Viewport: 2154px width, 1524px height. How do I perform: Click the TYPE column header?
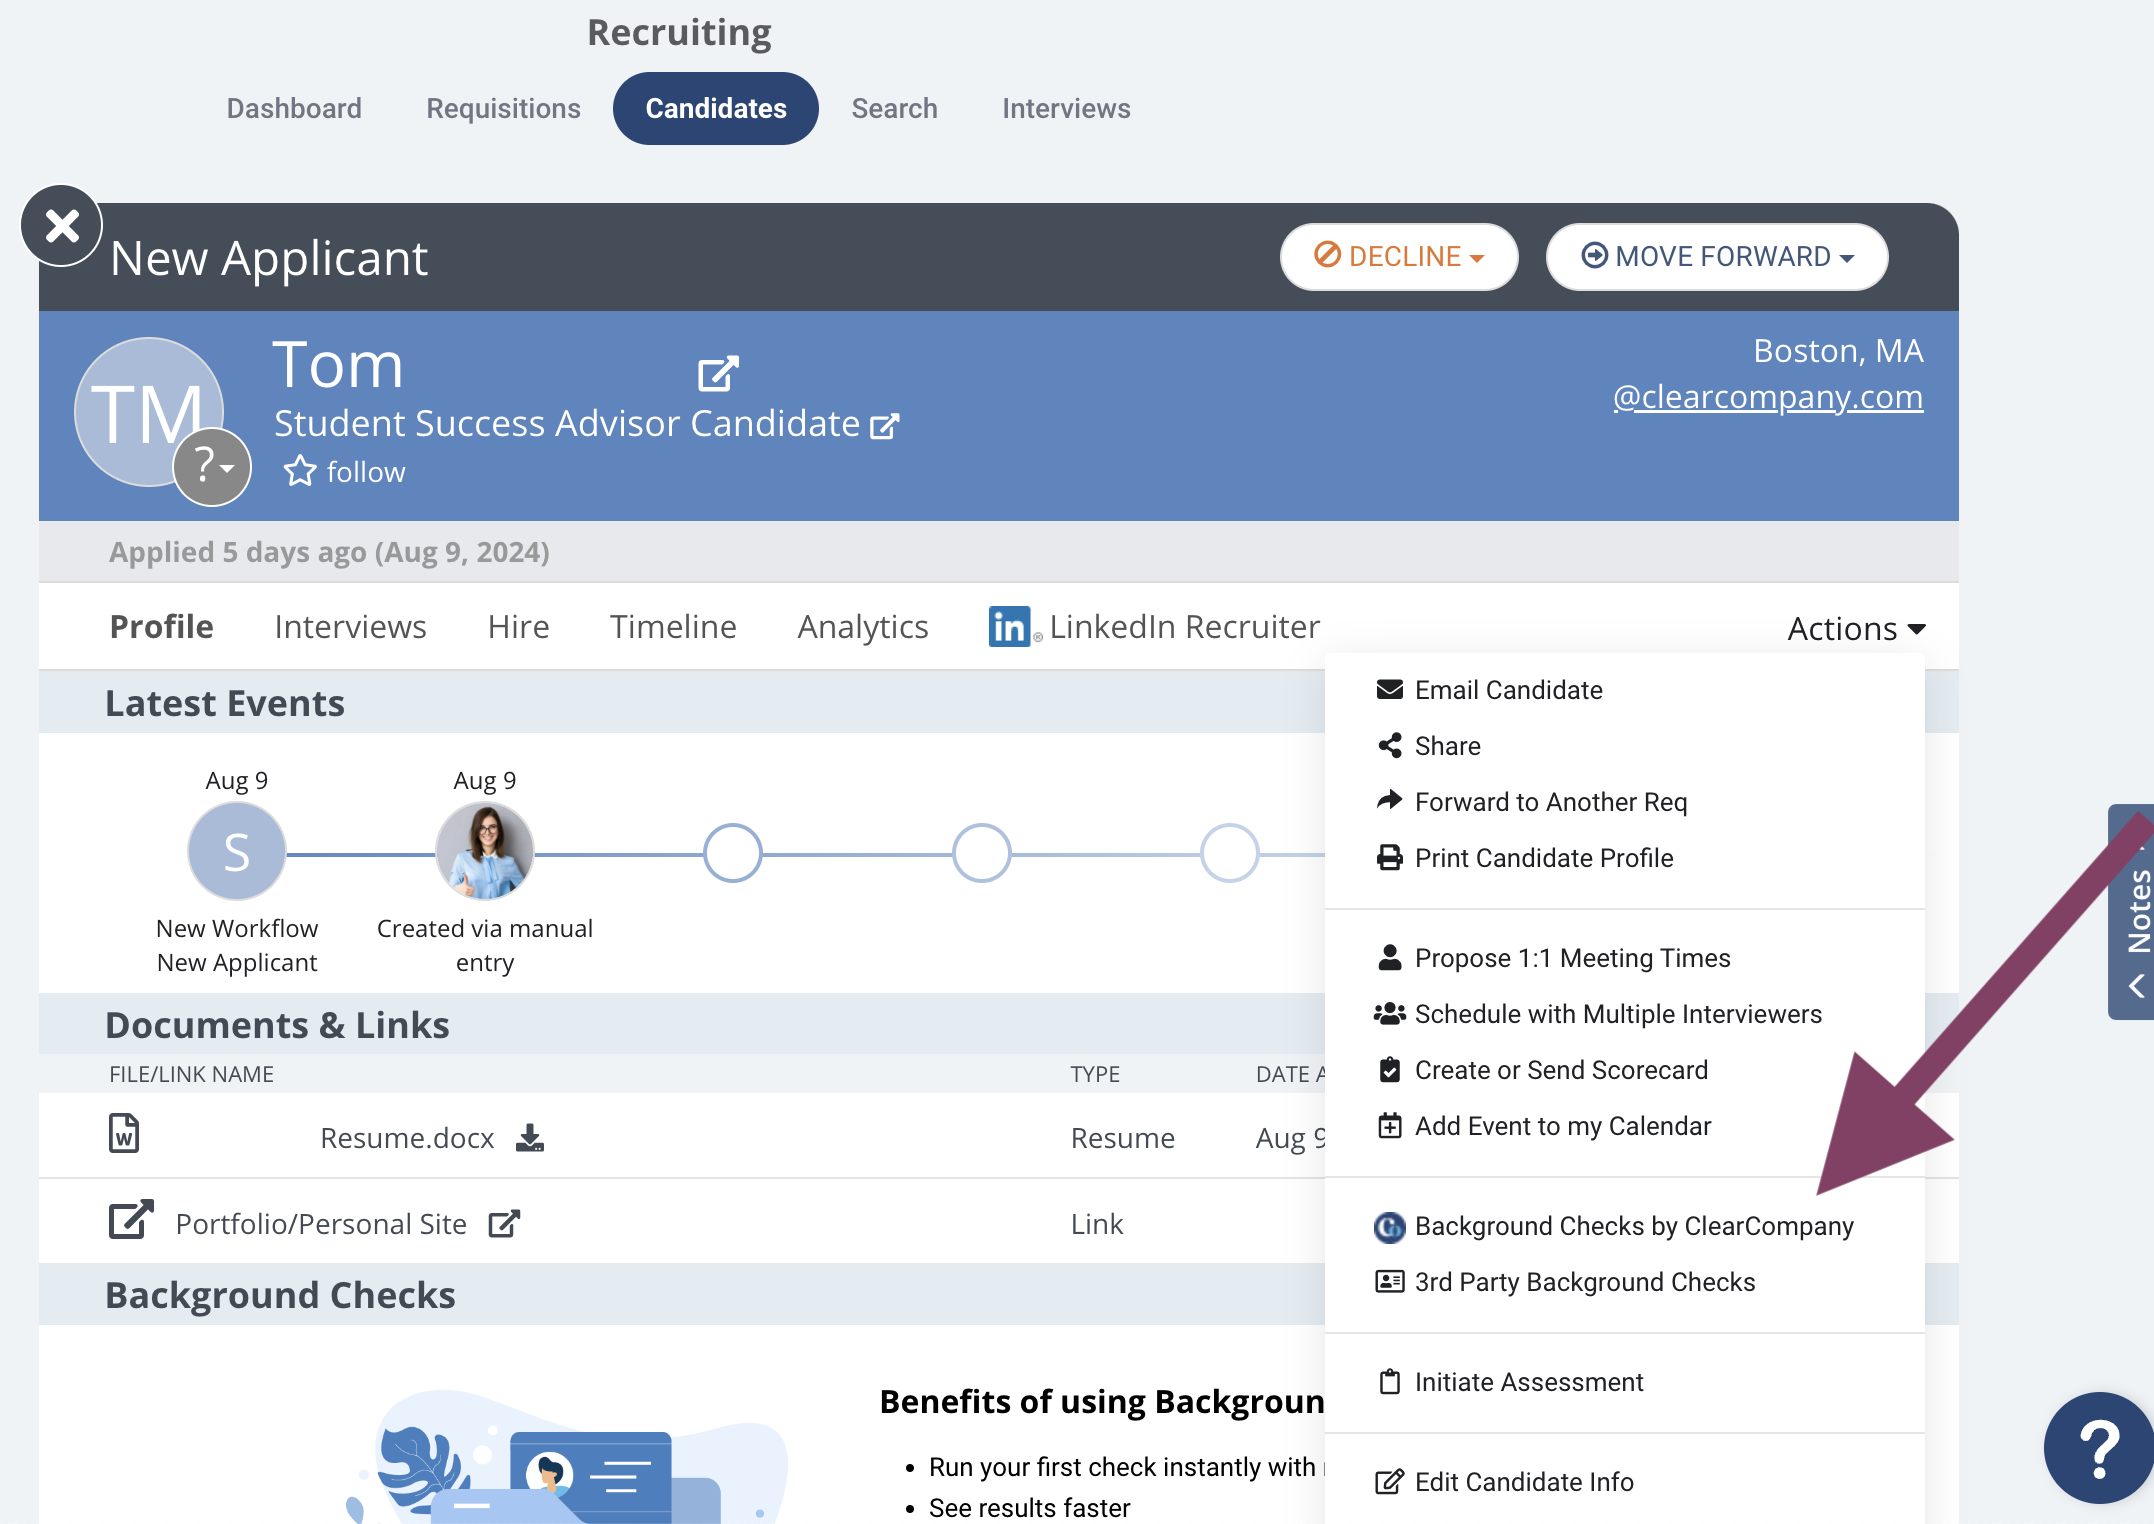click(x=1095, y=1074)
